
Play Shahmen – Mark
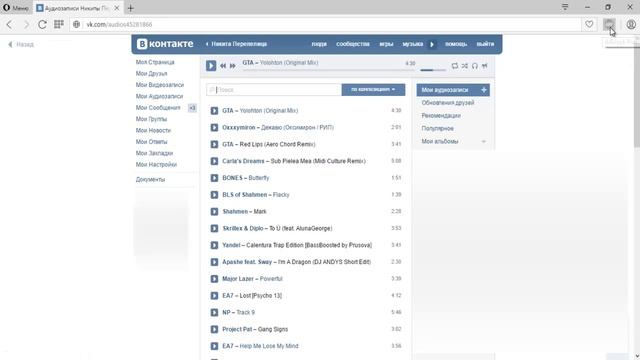tap(214, 211)
